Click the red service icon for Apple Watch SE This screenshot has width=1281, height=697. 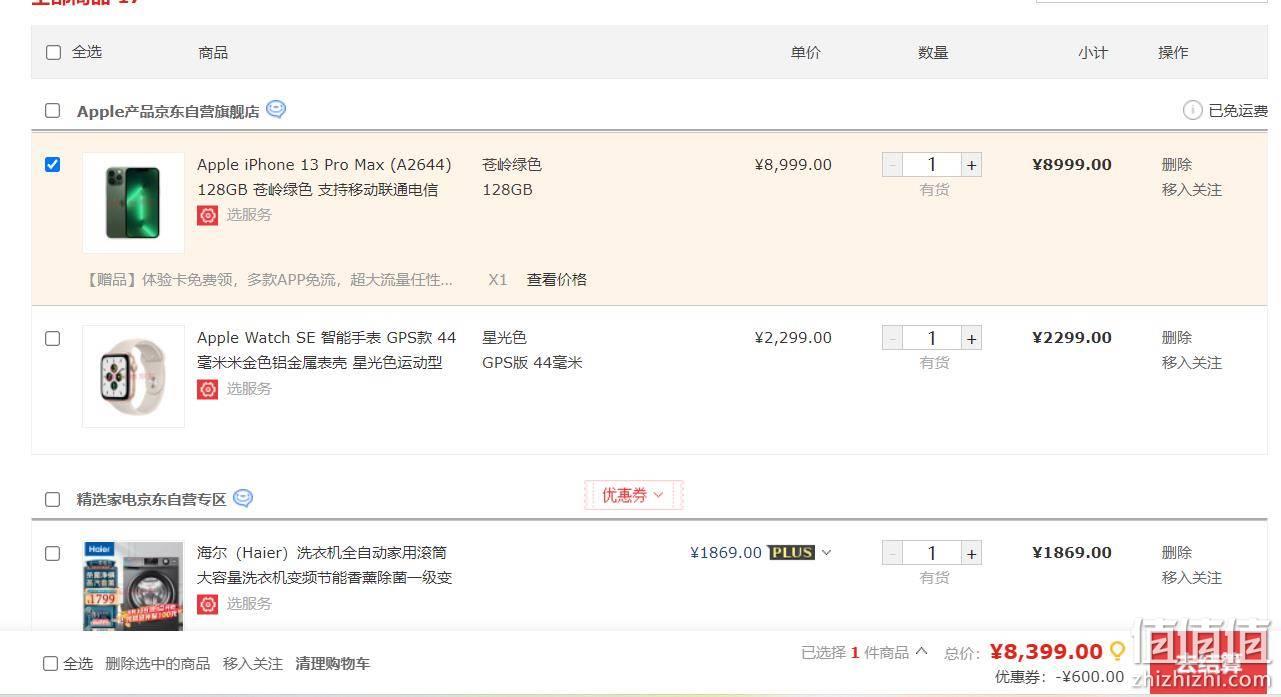(x=207, y=389)
